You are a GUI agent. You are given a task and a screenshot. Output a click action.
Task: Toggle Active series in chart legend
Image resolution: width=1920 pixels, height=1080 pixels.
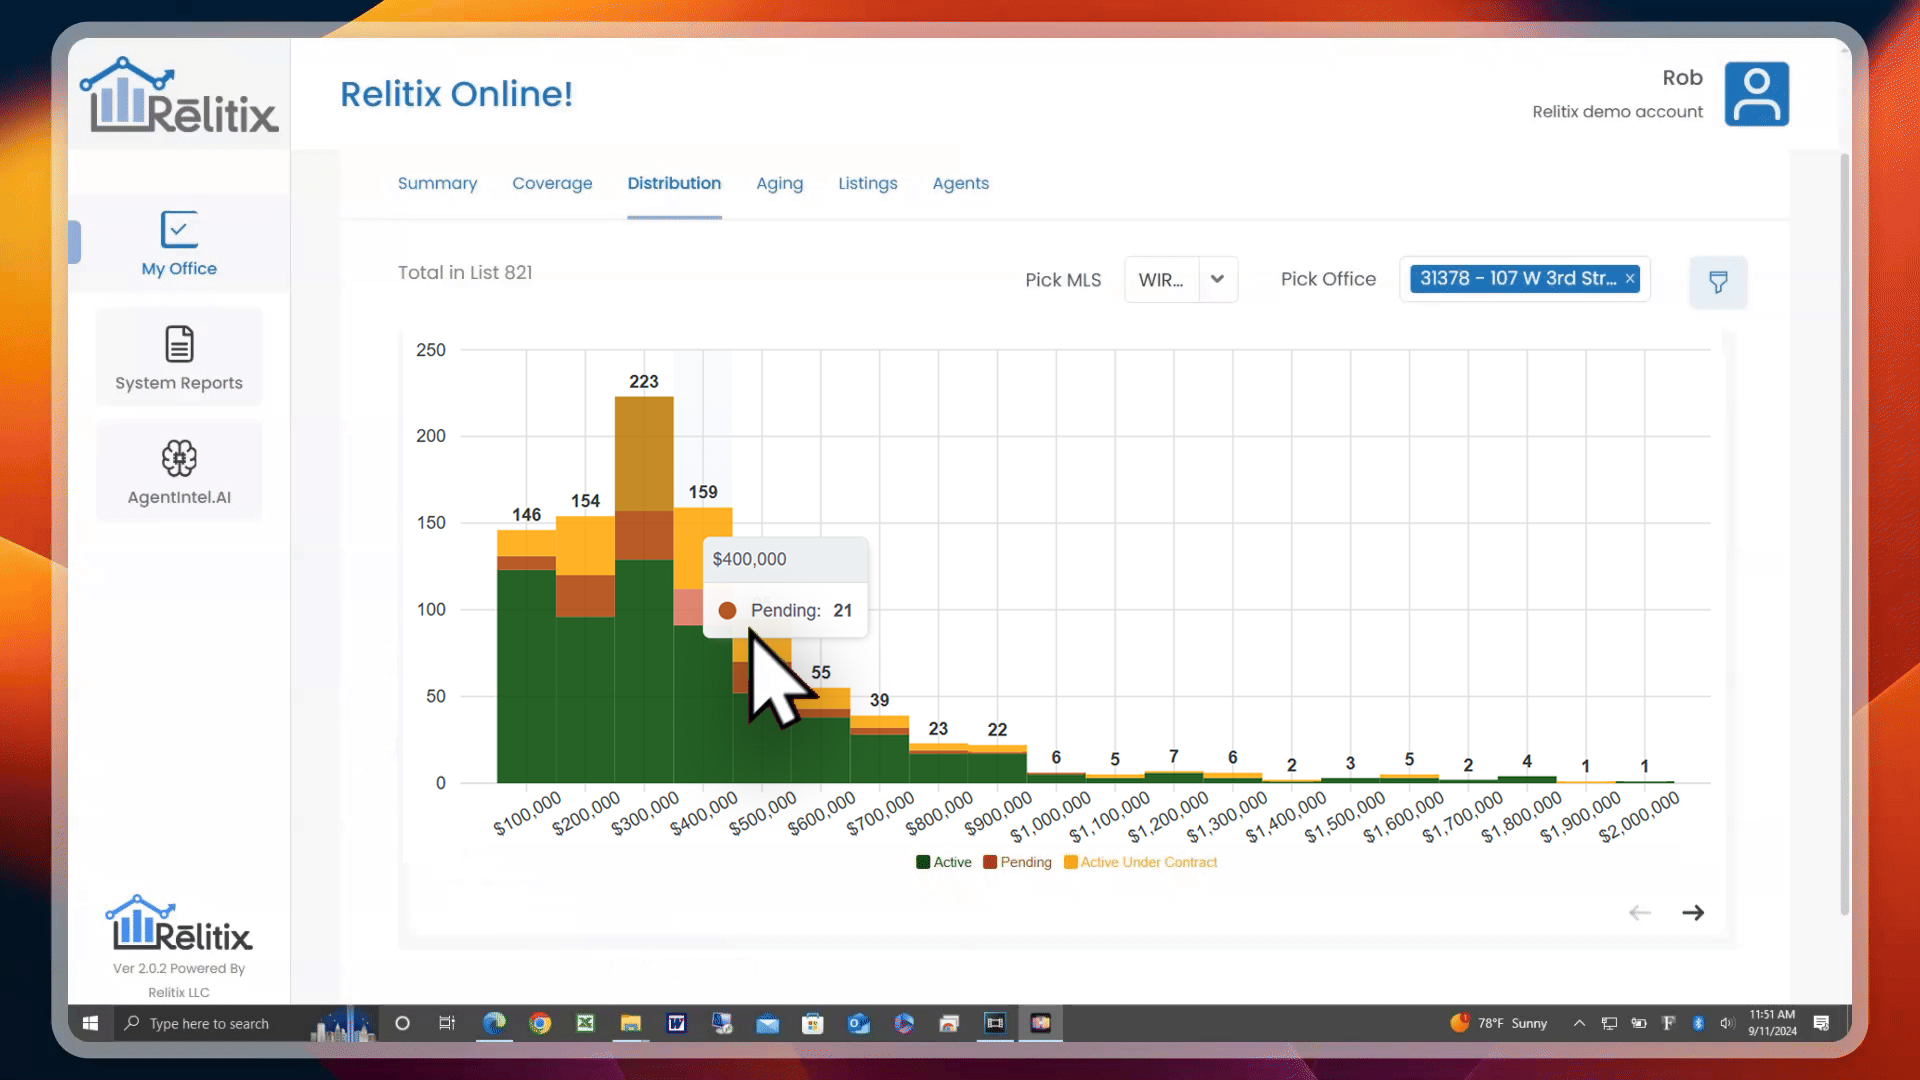tap(944, 862)
